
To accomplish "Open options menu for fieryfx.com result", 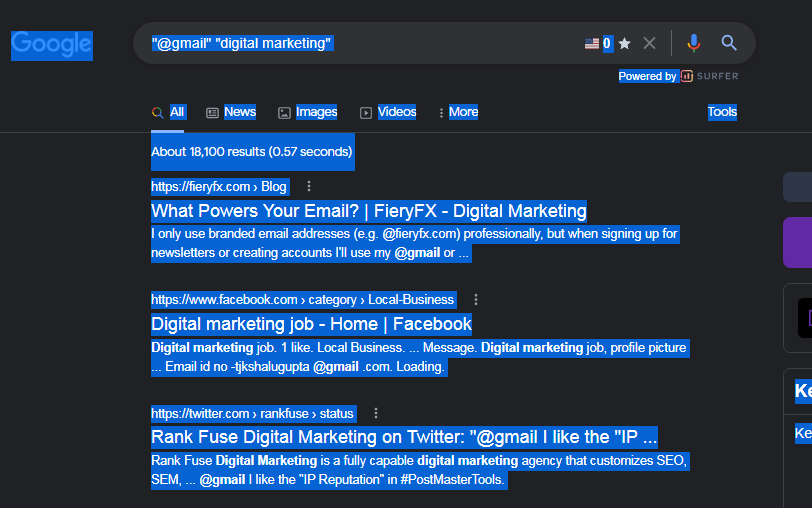I will click(309, 186).
